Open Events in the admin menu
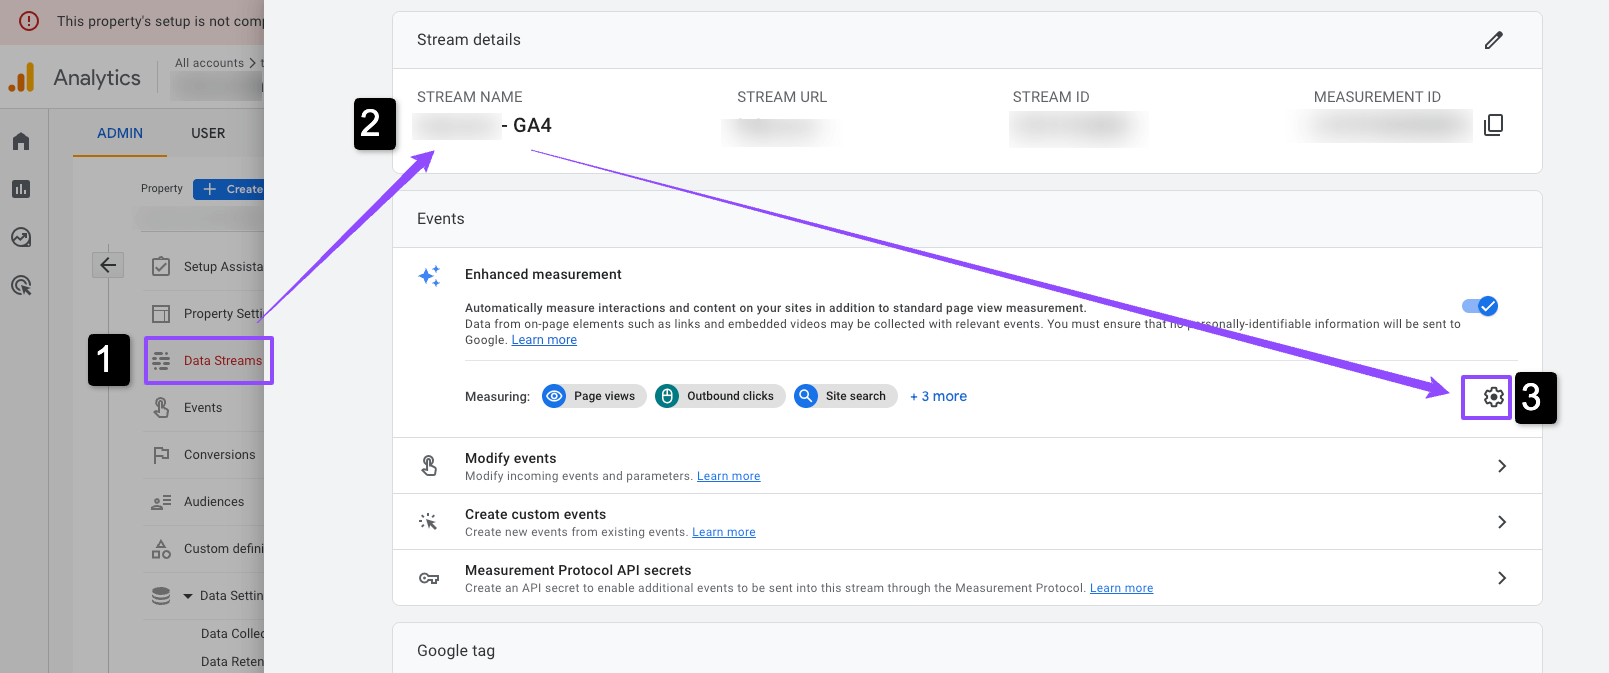 [203, 408]
